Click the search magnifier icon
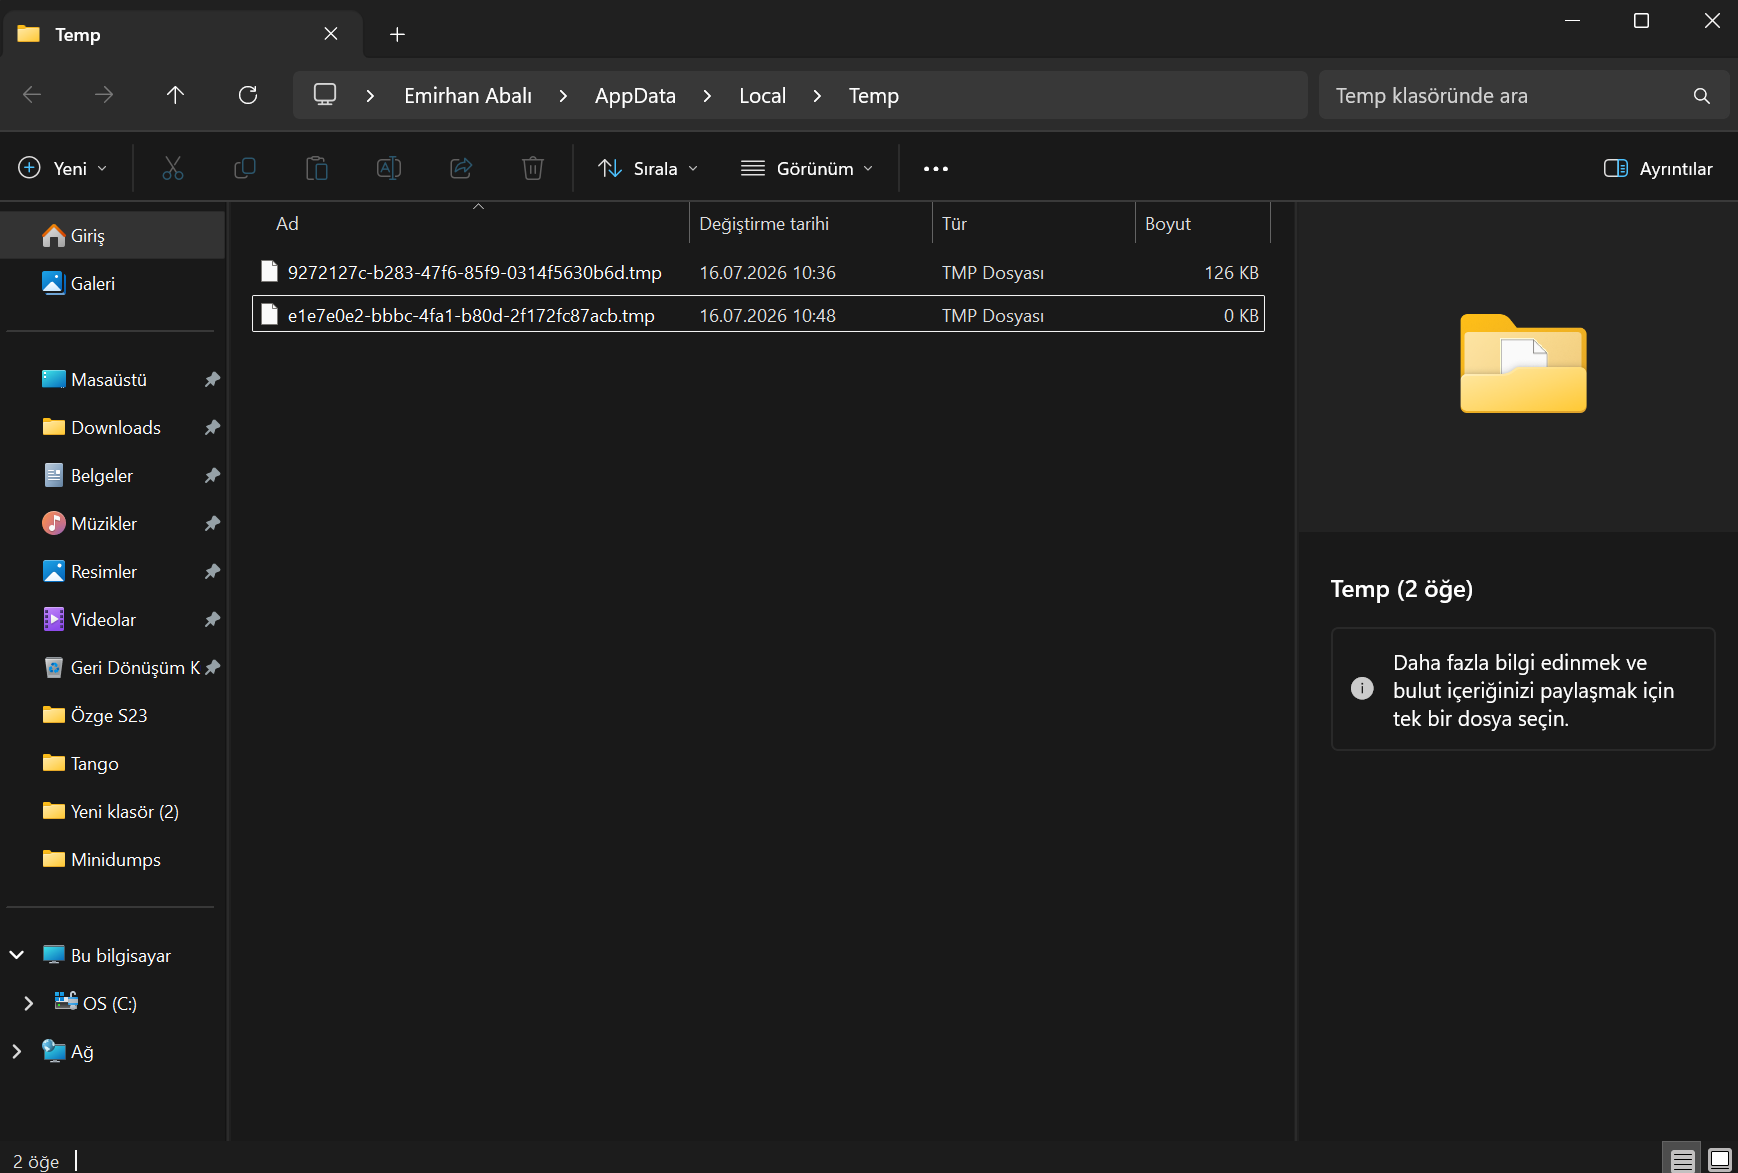 (1702, 96)
